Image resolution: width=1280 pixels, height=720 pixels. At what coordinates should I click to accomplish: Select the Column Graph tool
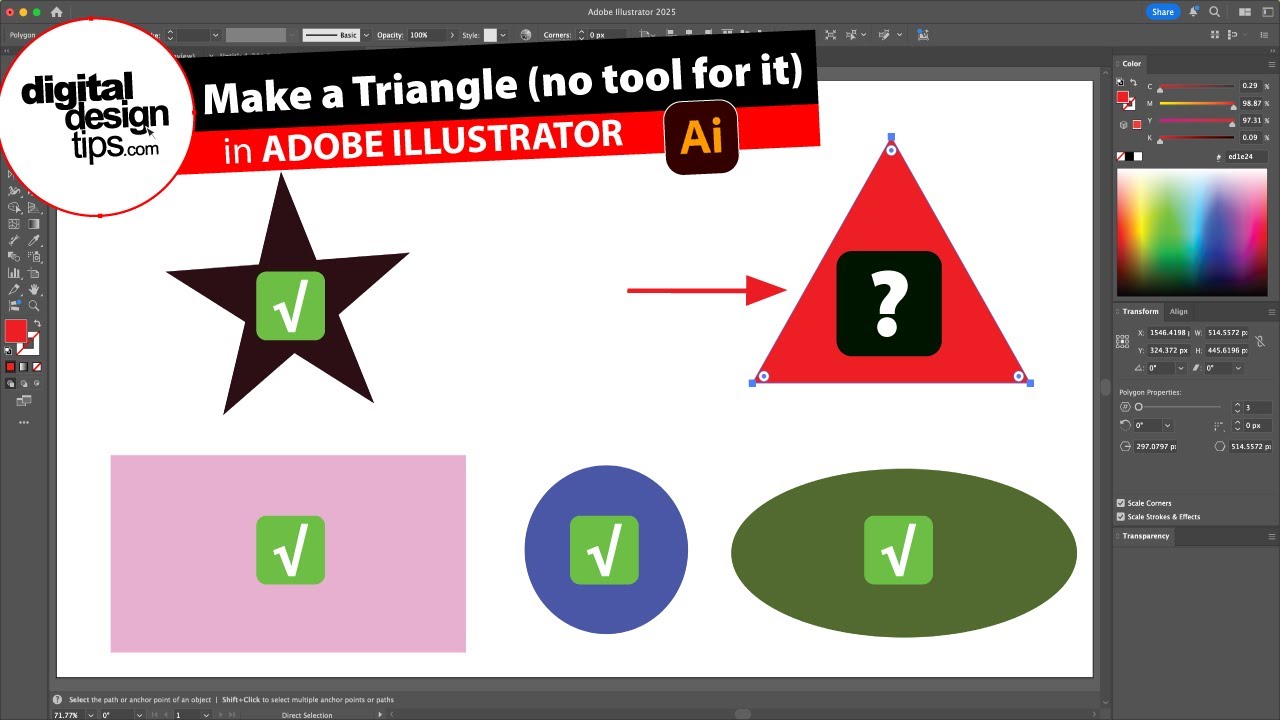pyautogui.click(x=14, y=273)
